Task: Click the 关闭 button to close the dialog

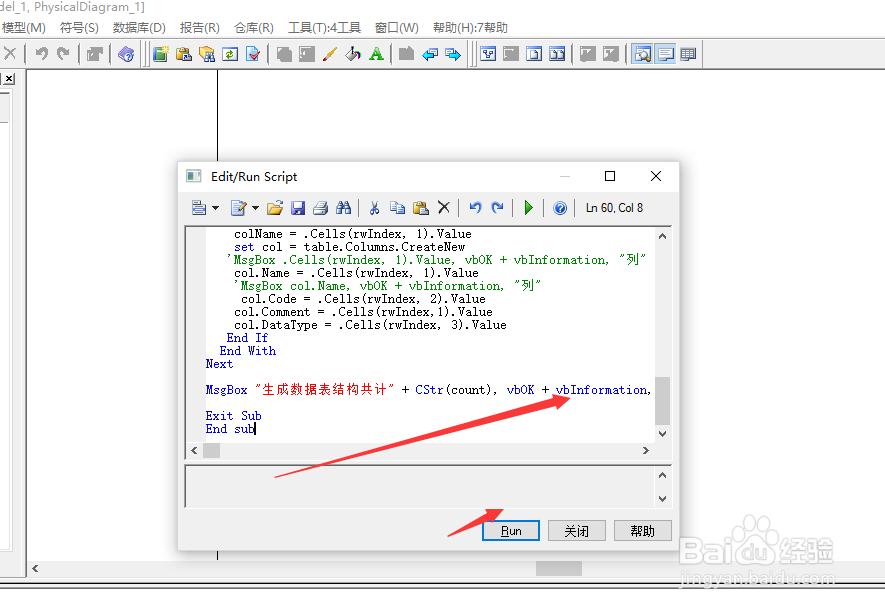Action: (577, 530)
